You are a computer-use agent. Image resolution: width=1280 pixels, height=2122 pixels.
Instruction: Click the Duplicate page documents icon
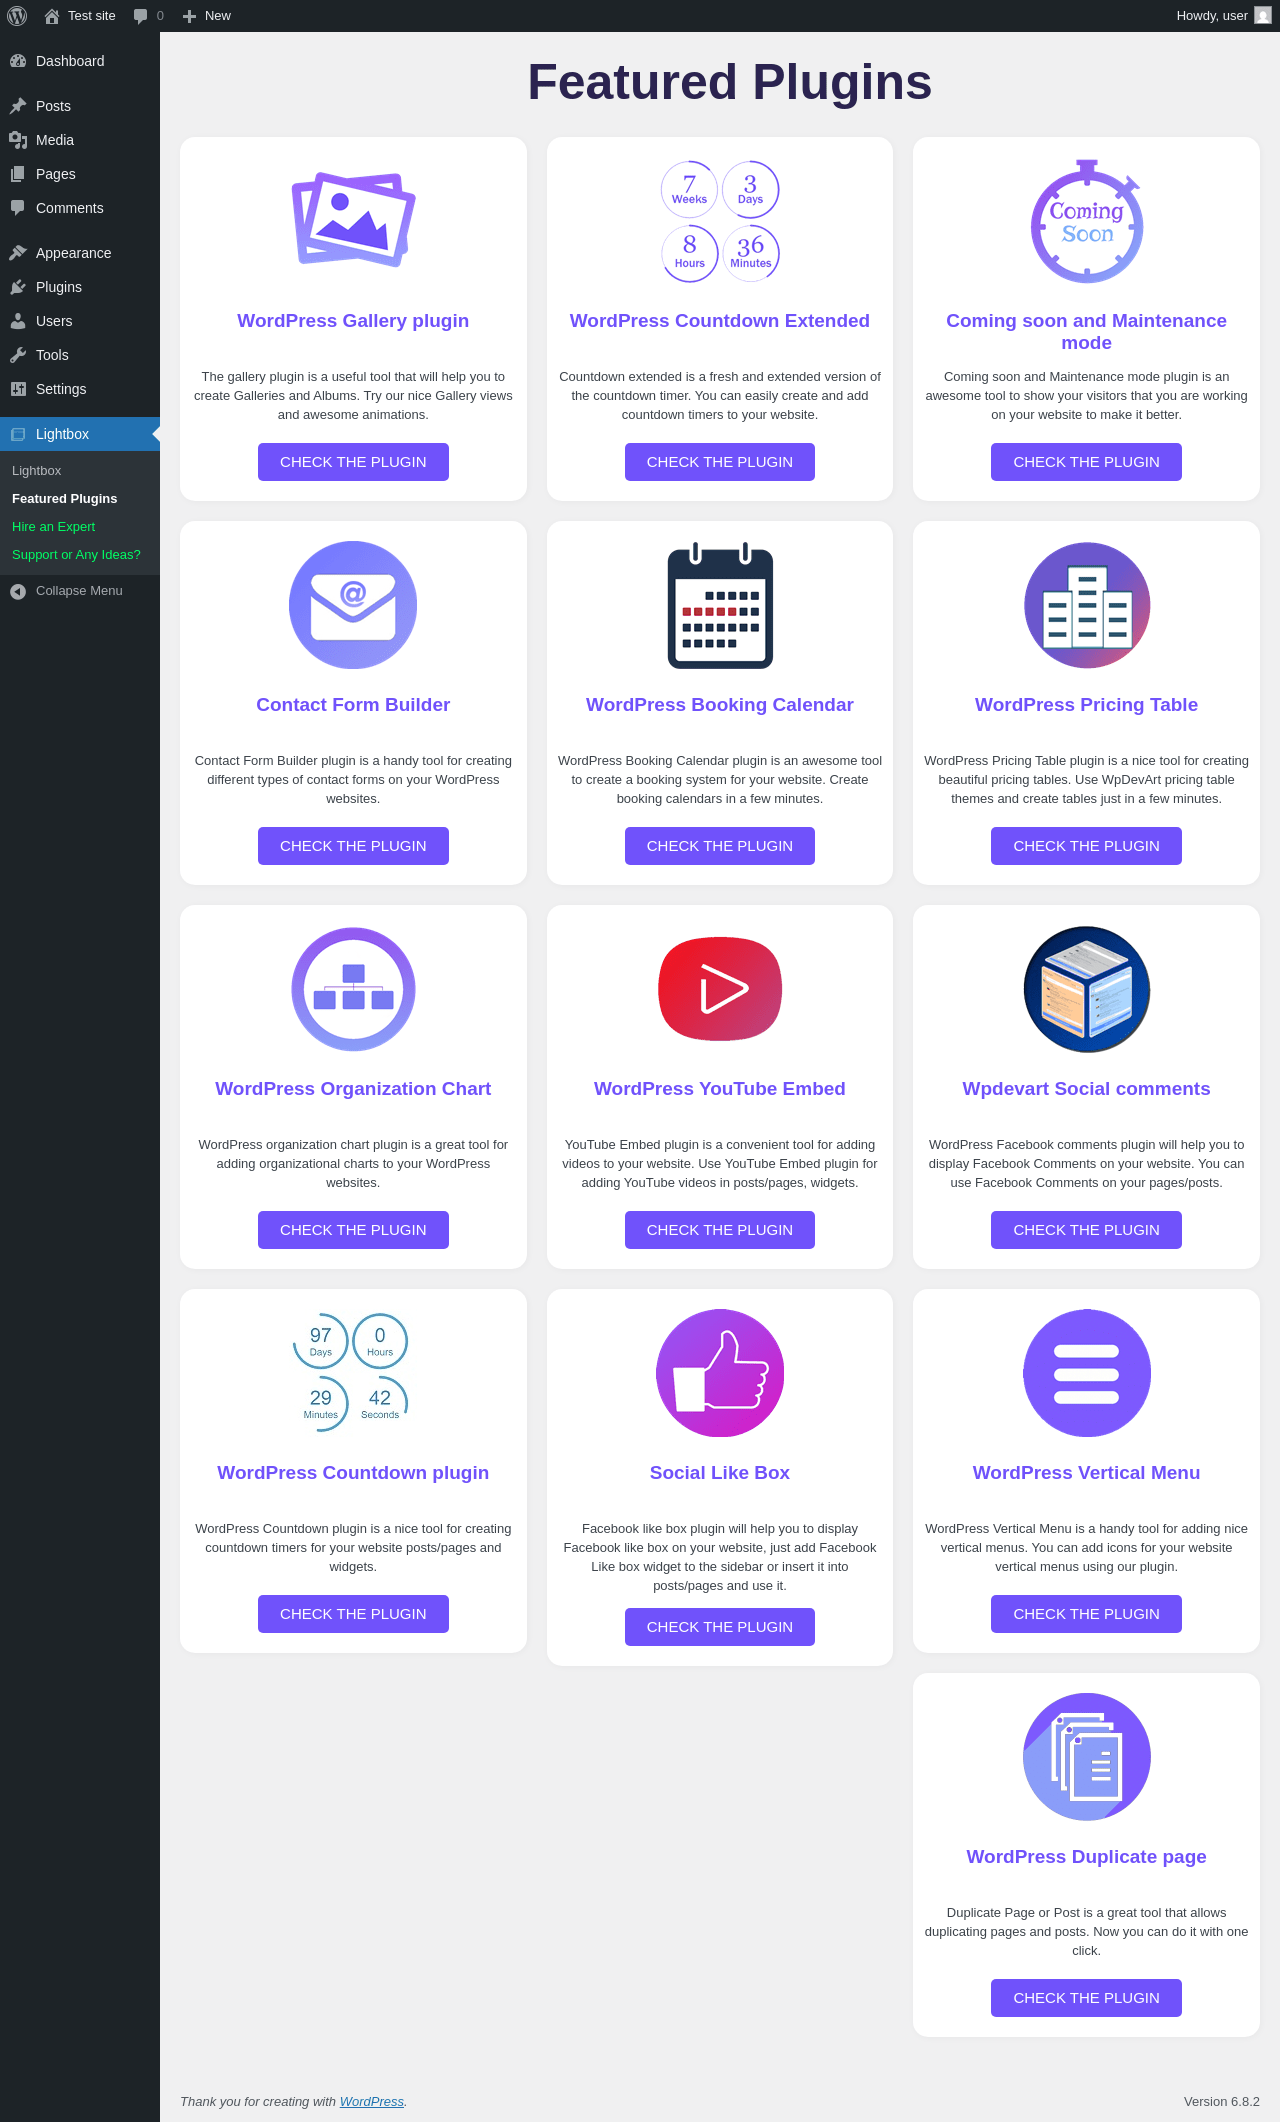click(1087, 1757)
